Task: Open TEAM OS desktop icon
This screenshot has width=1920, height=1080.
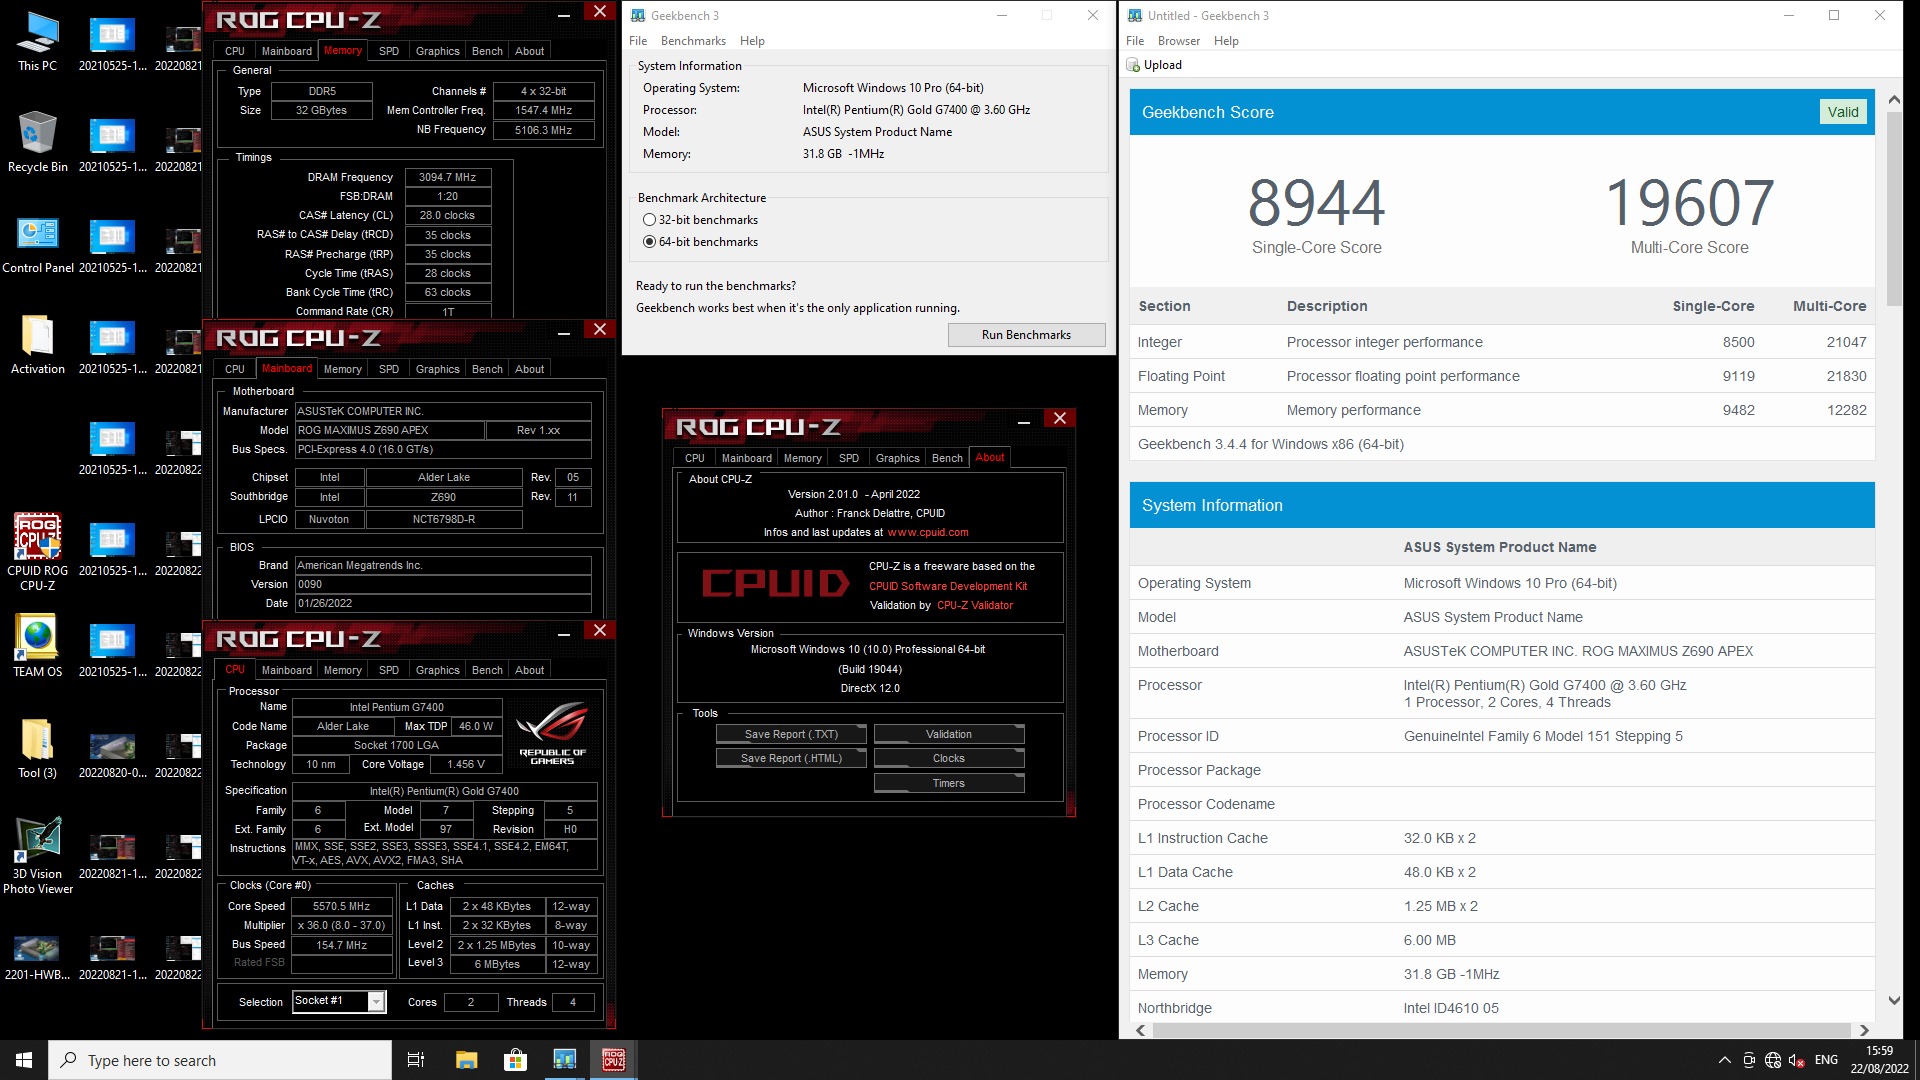Action: [x=37, y=646]
